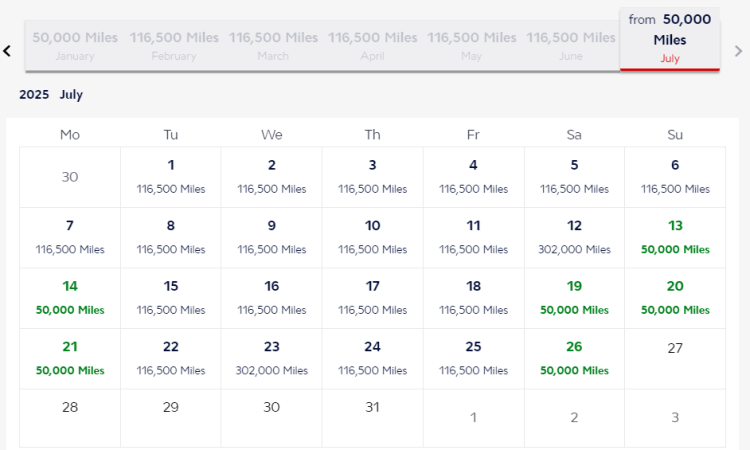Select July 3 date cell
The width and height of the screenshot is (750, 450).
point(373,177)
